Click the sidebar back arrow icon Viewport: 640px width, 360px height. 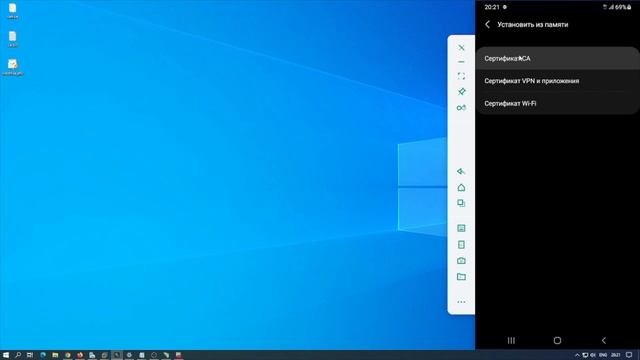point(461,171)
